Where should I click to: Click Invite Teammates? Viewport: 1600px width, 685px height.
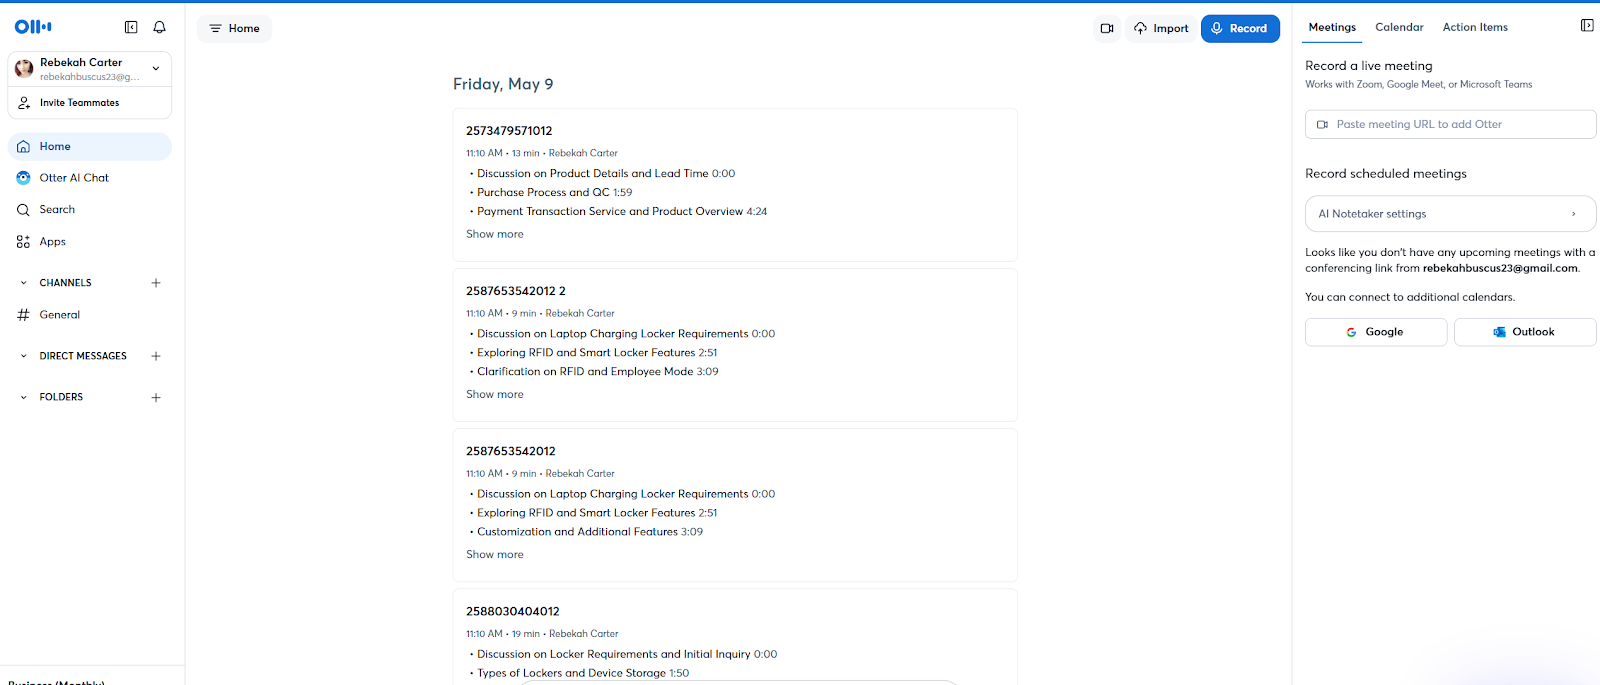click(90, 103)
